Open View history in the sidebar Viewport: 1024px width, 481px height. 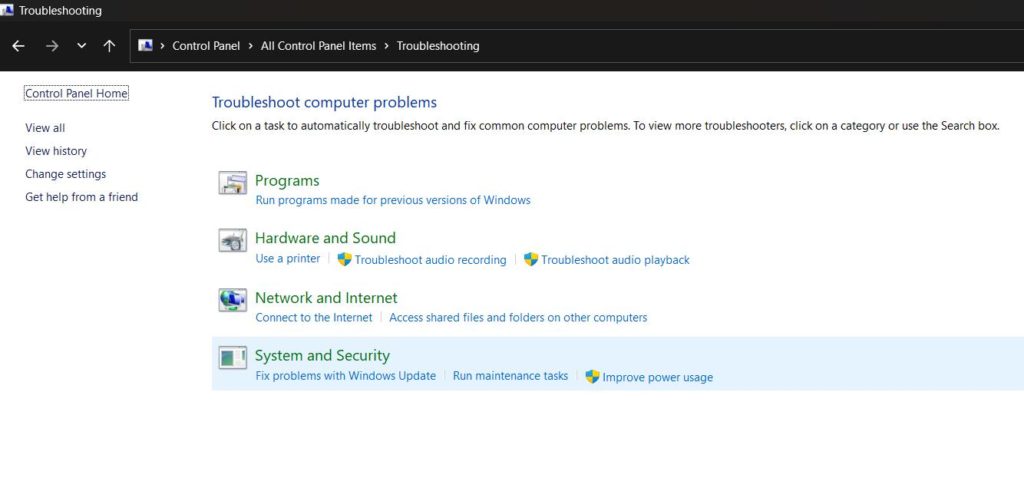[56, 151]
